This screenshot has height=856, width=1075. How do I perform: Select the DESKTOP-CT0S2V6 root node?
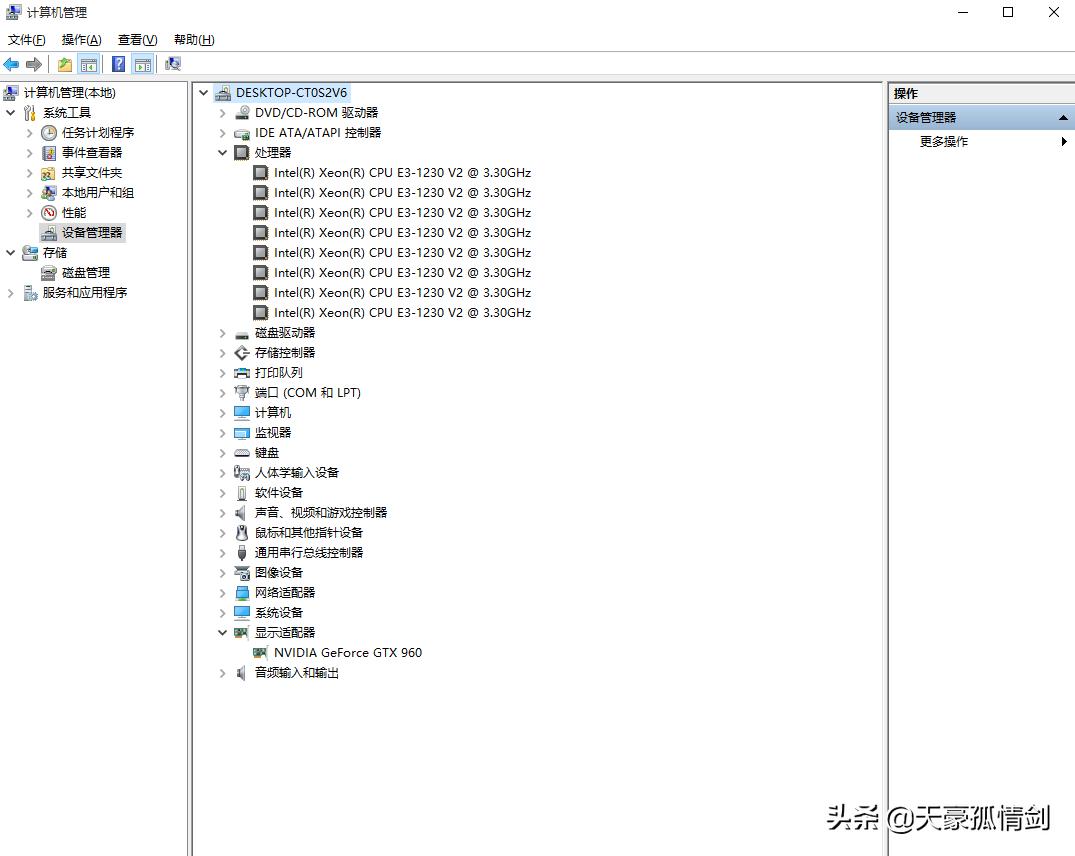coord(288,92)
